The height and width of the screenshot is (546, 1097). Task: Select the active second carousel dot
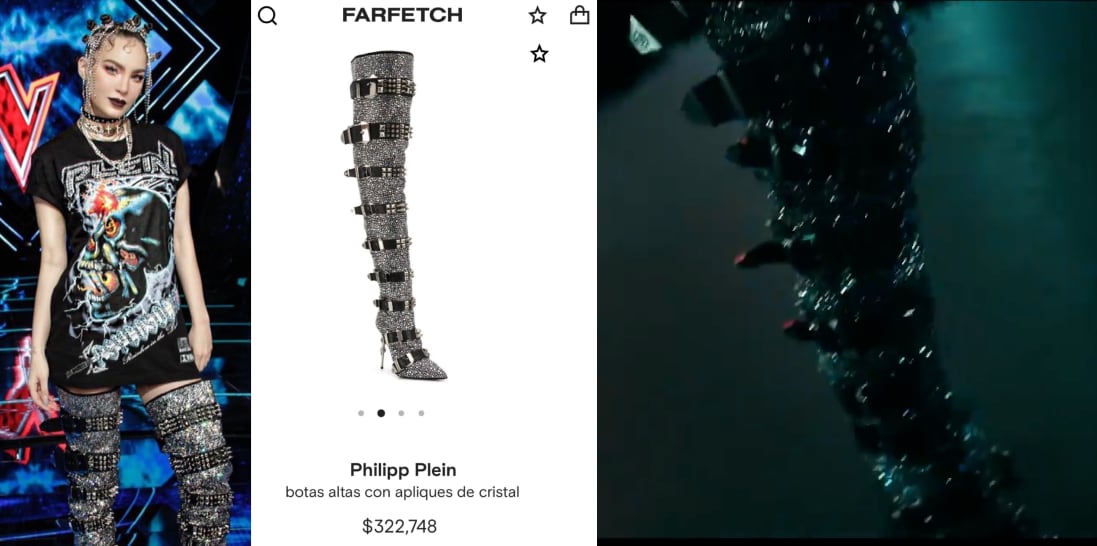[381, 413]
